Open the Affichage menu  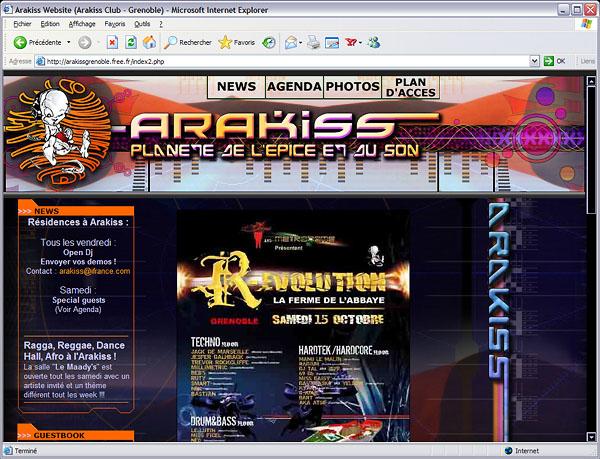[82, 24]
